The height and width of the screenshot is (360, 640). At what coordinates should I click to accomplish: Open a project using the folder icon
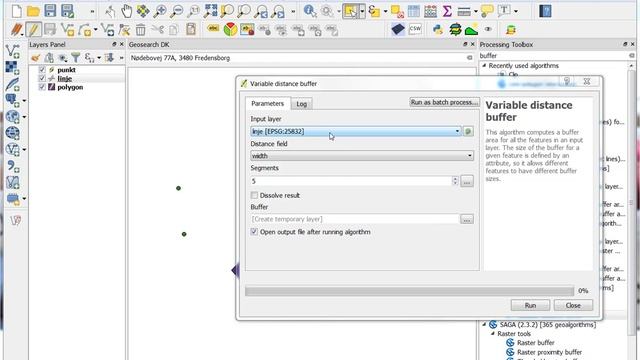click(33, 11)
